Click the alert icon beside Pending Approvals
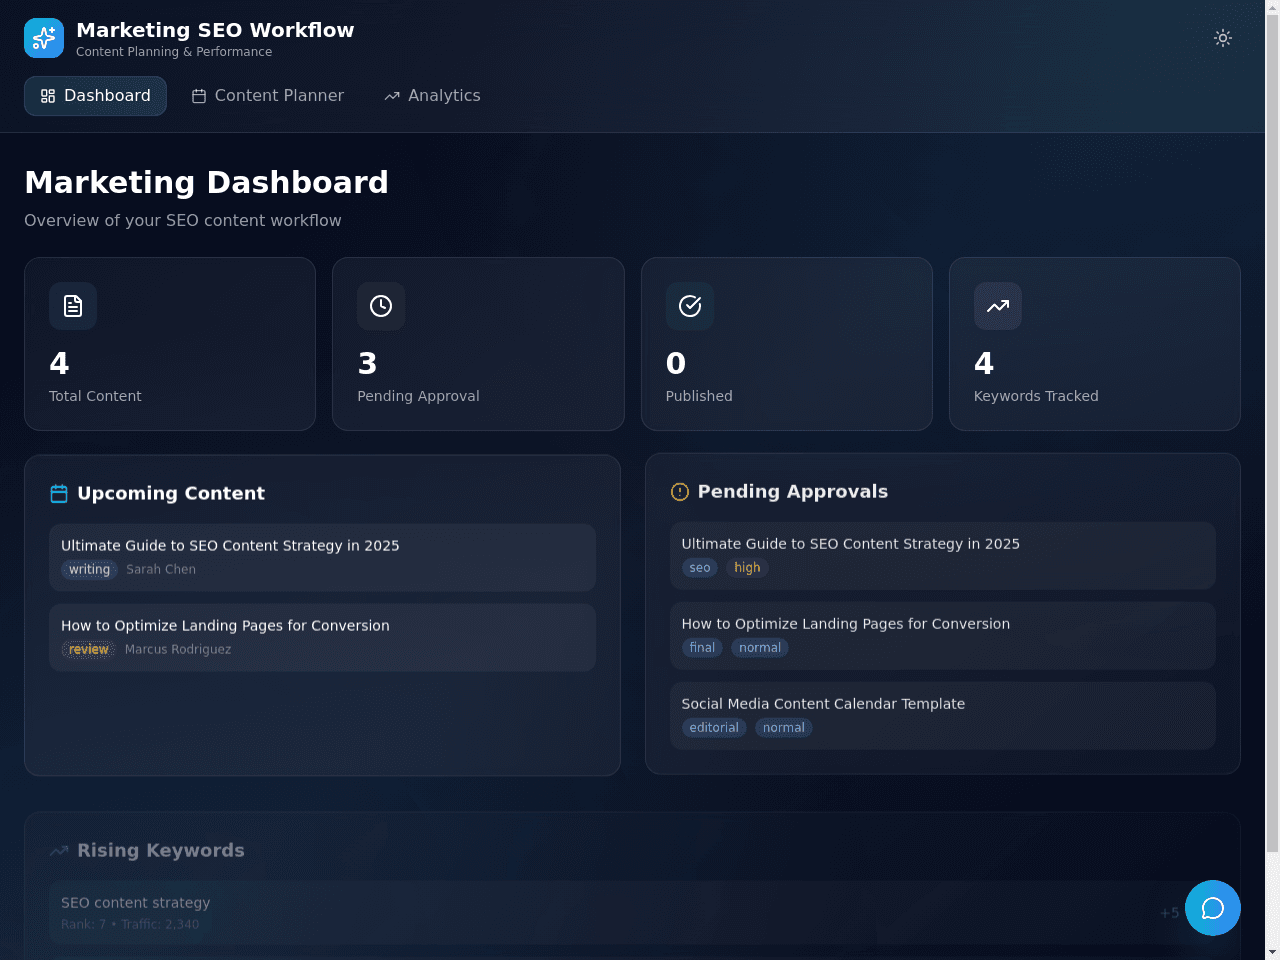 click(680, 492)
